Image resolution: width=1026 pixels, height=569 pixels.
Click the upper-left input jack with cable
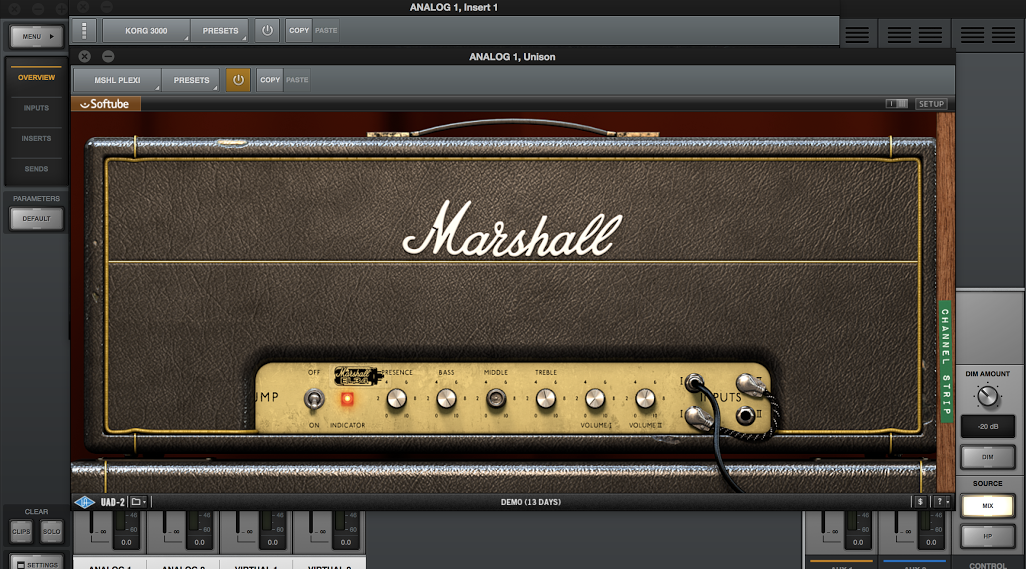click(x=694, y=382)
